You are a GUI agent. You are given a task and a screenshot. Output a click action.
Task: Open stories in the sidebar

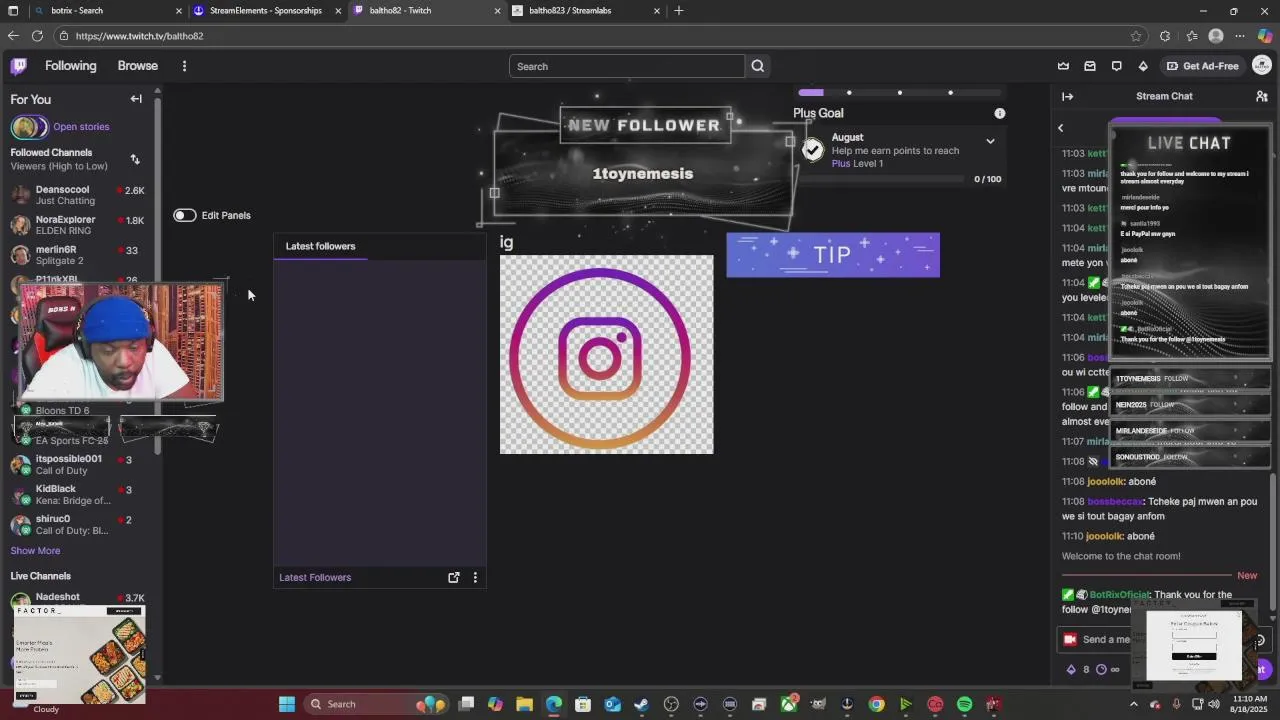point(81,127)
